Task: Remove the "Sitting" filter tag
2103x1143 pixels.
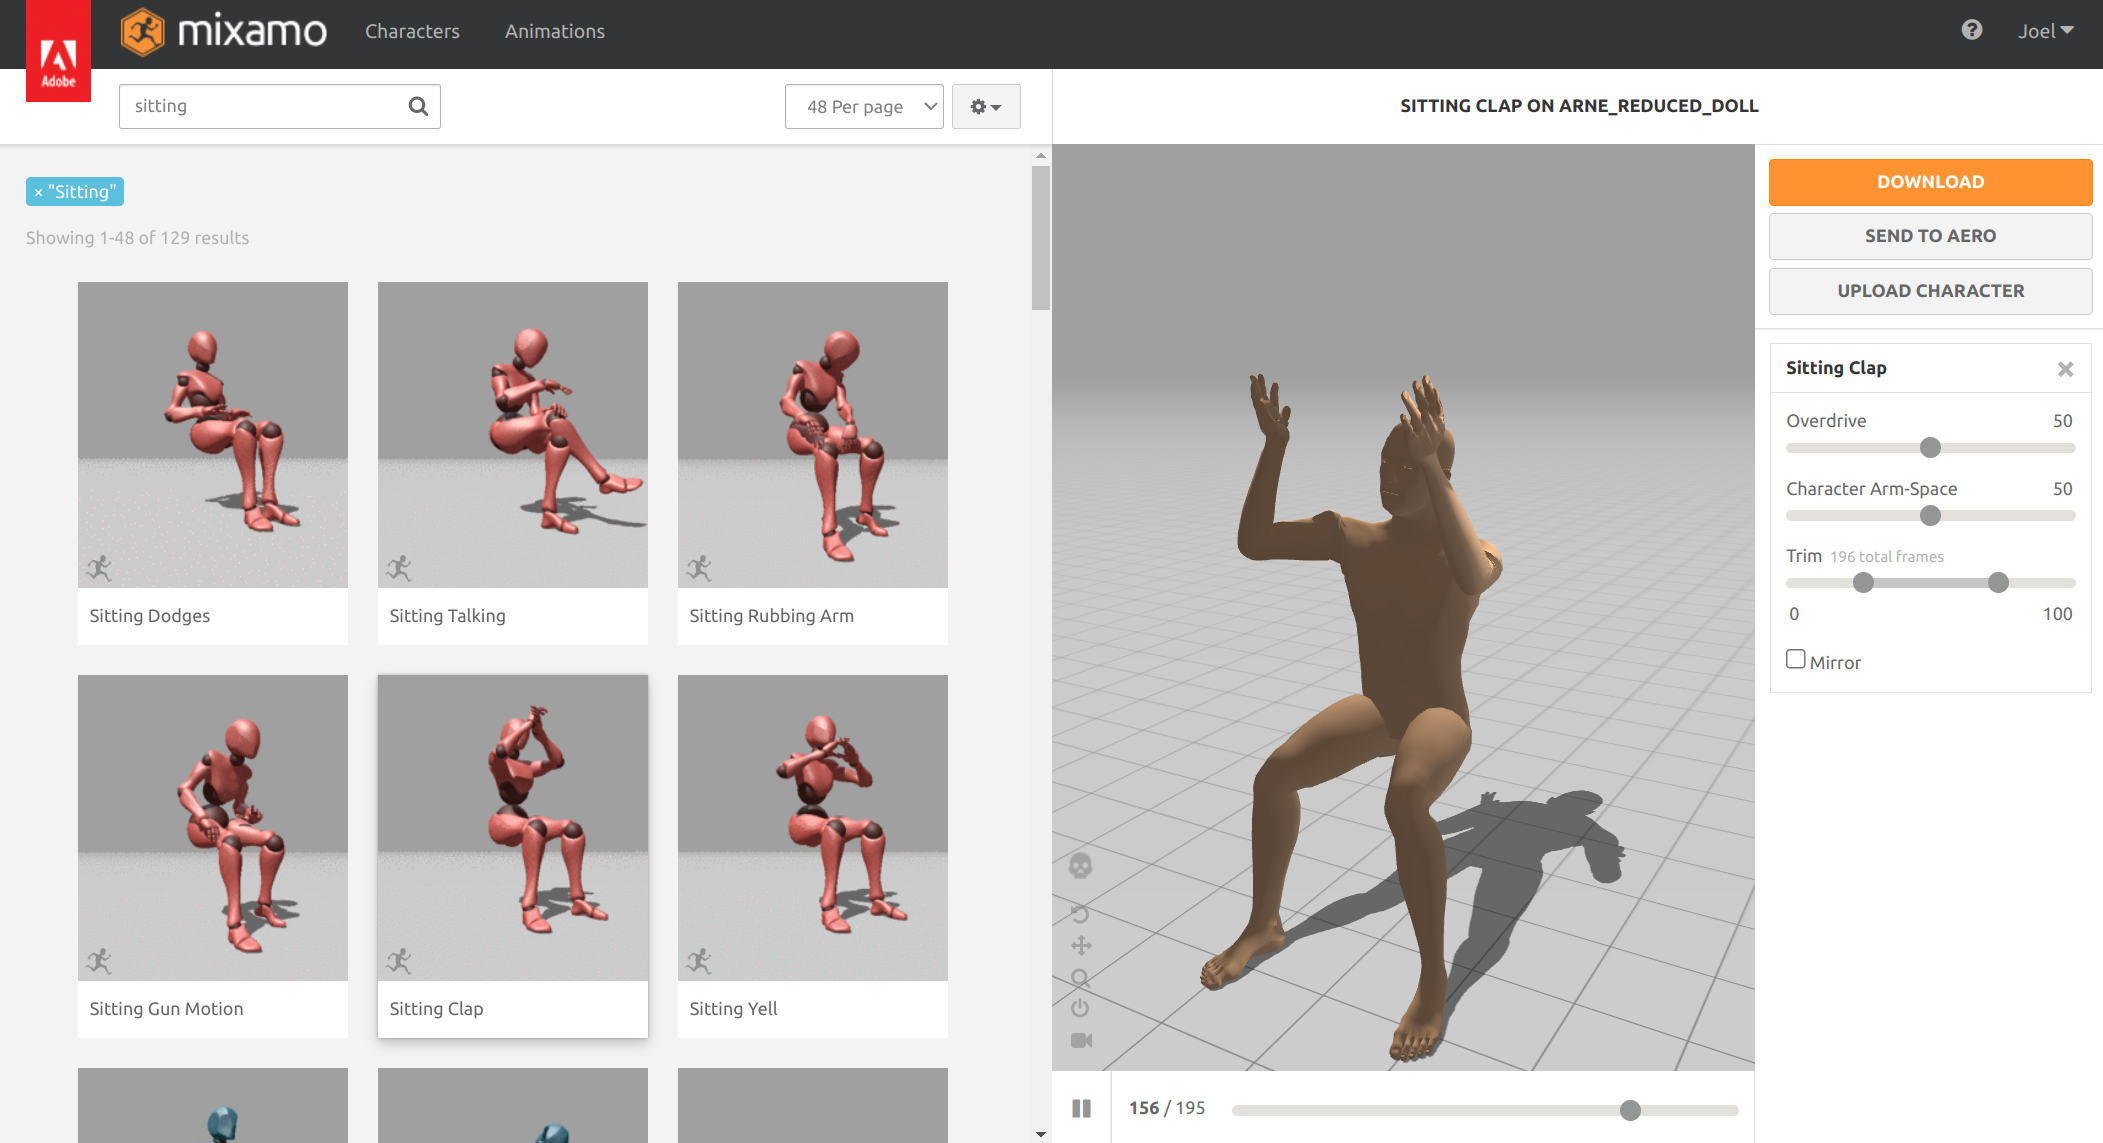Action: click(38, 192)
